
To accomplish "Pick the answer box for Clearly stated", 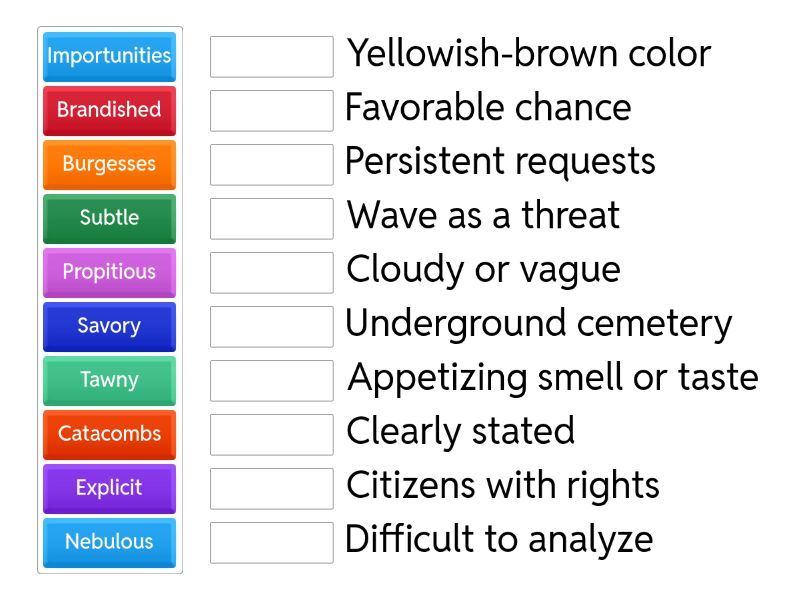I will click(271, 434).
